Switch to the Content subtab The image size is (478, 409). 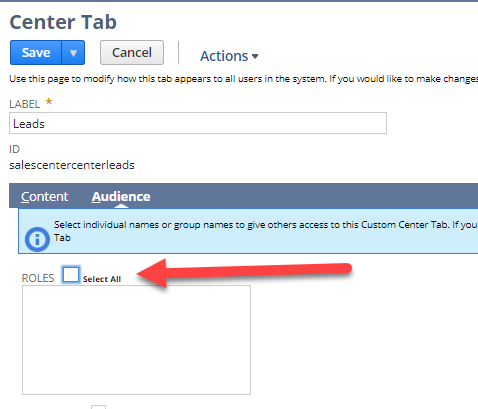click(44, 197)
